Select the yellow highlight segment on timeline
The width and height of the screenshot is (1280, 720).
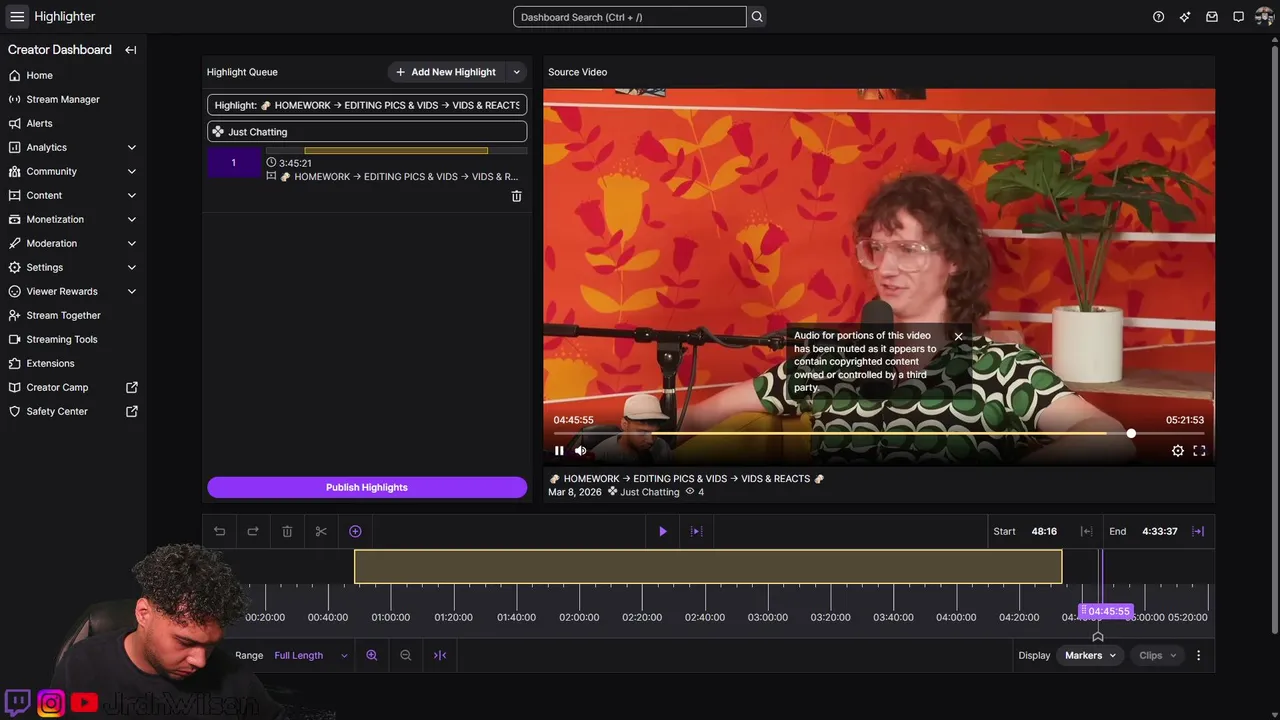[708, 567]
